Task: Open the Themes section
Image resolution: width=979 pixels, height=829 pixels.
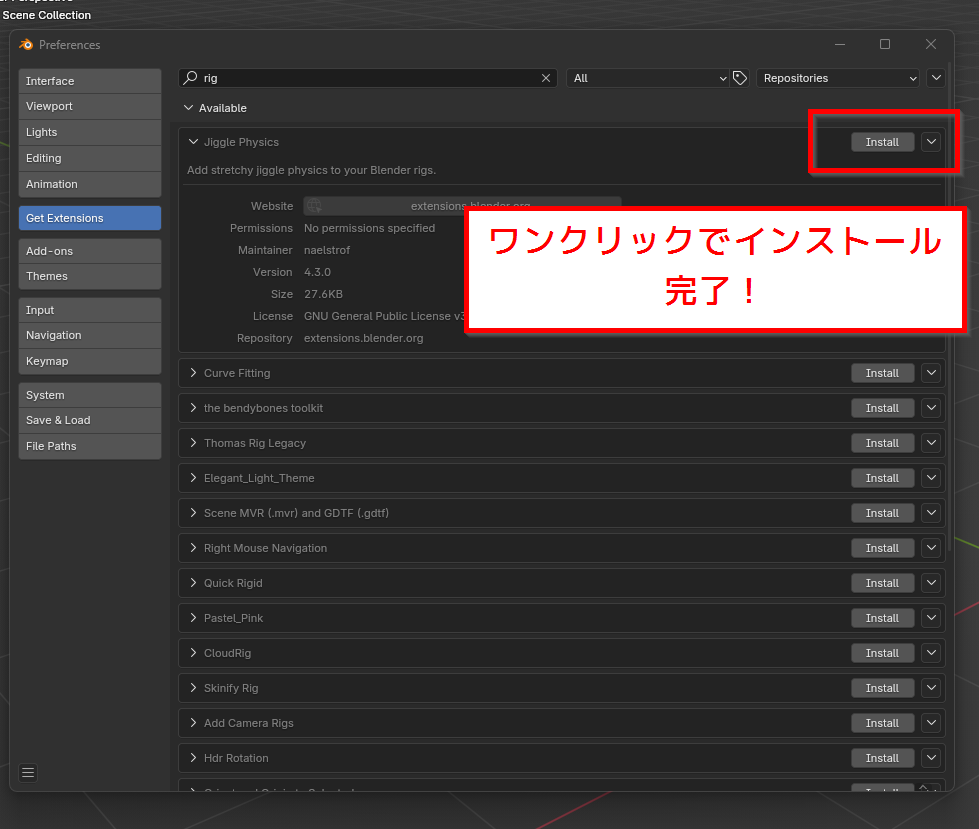Action: (89, 276)
